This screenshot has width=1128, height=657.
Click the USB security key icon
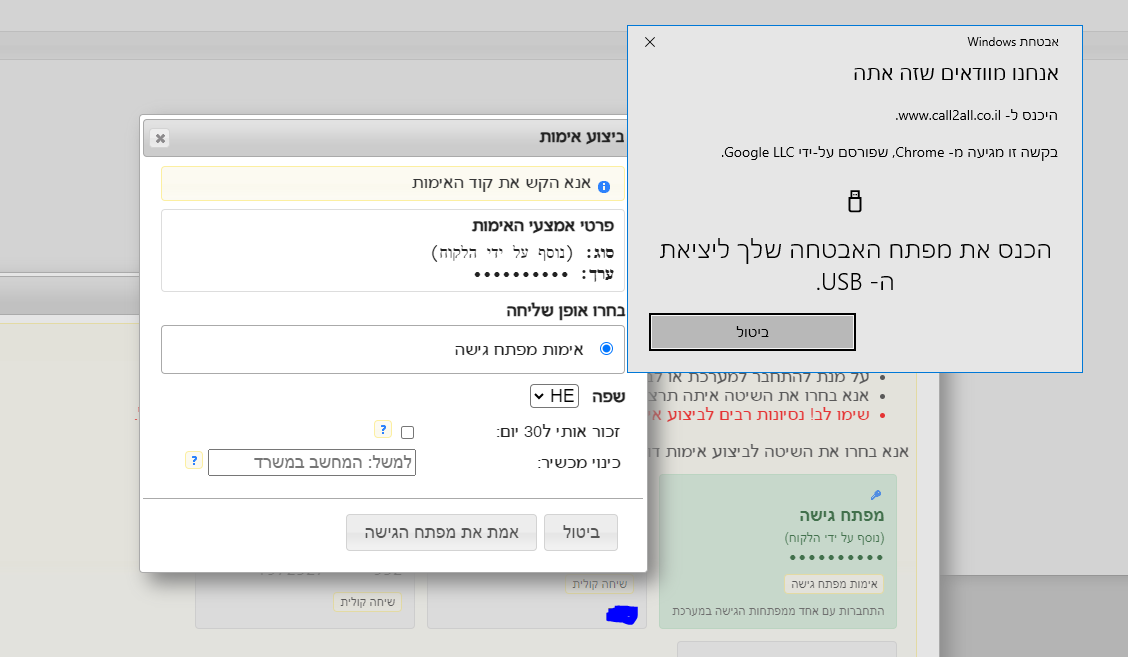click(854, 200)
